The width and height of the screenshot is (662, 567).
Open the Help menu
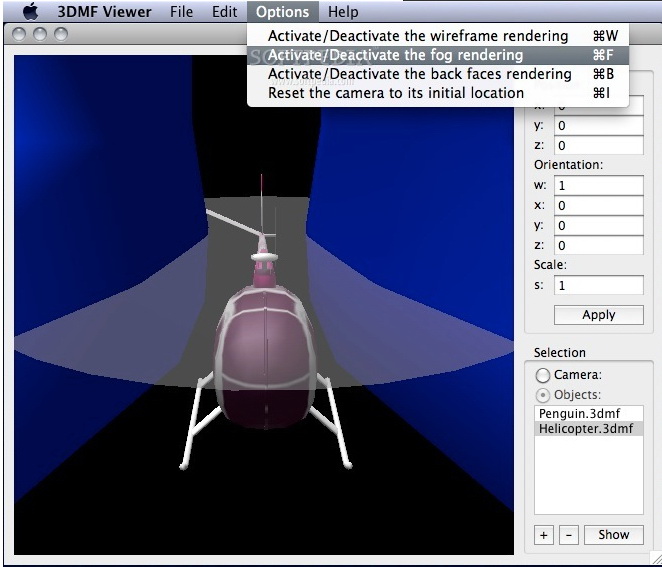[343, 12]
